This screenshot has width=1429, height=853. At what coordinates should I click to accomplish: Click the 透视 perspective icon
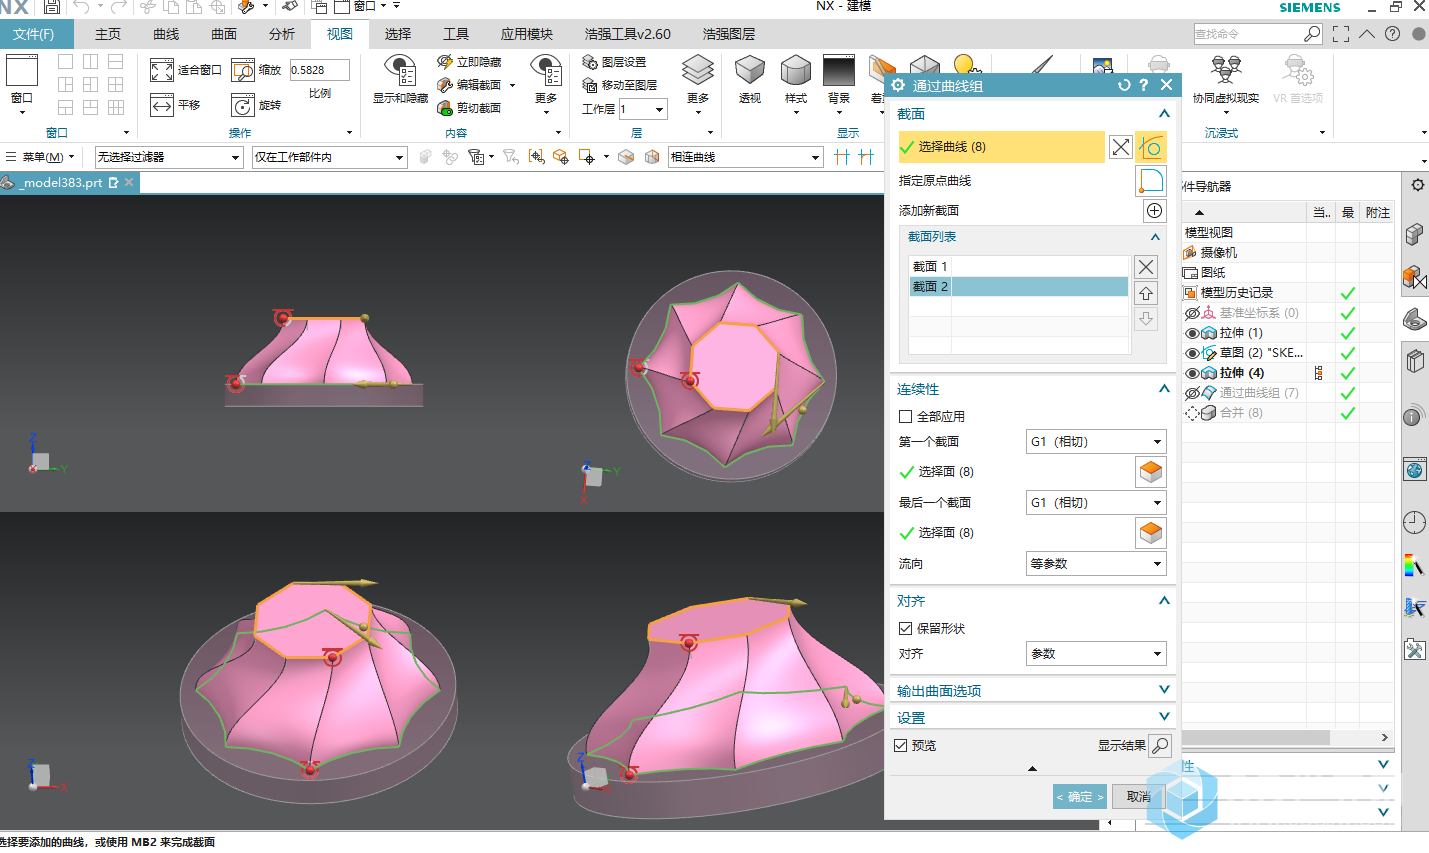[x=749, y=71]
